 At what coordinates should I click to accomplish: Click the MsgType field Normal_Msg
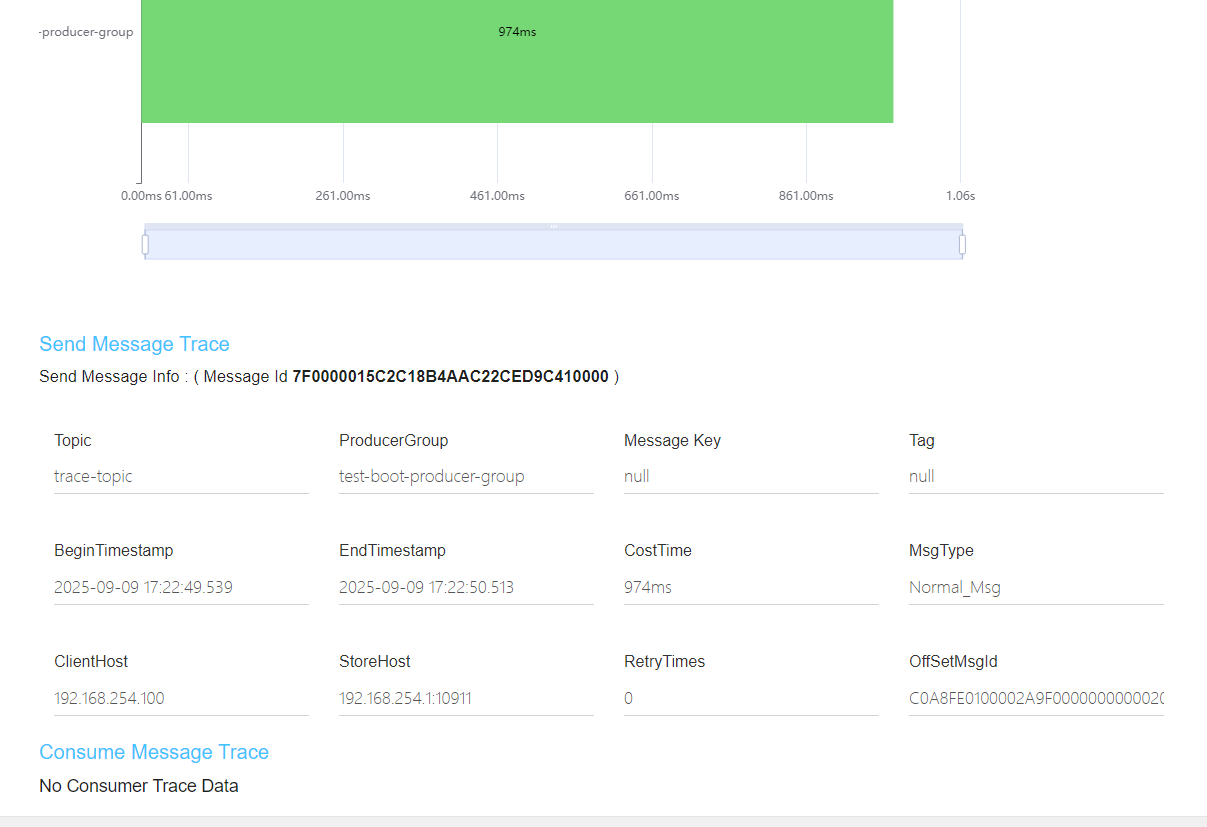tap(1036, 588)
